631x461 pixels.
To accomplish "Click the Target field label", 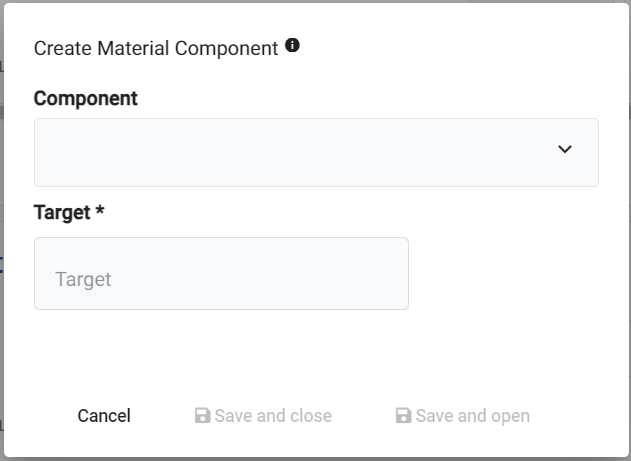I will pos(63,212).
